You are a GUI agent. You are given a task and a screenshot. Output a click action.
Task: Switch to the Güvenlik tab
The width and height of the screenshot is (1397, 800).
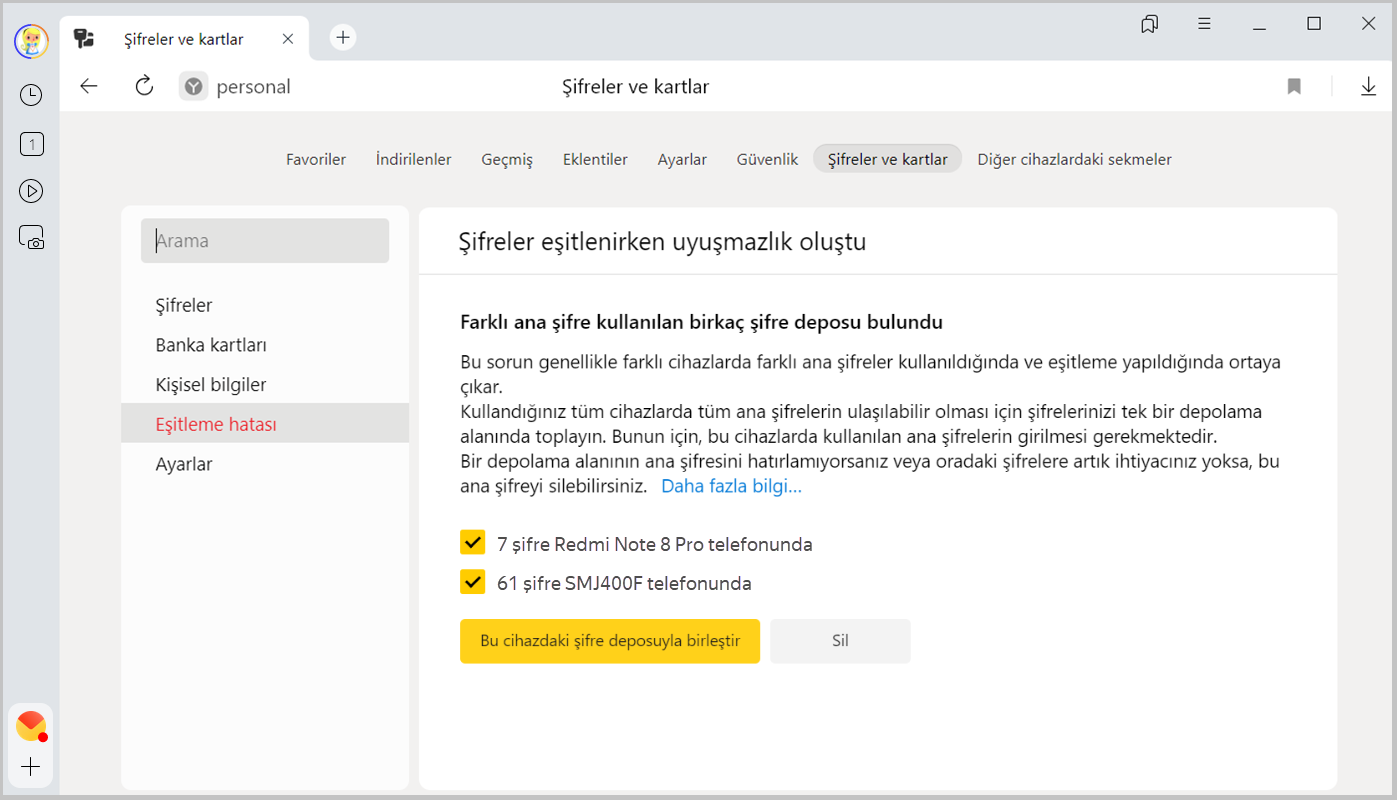(767, 159)
